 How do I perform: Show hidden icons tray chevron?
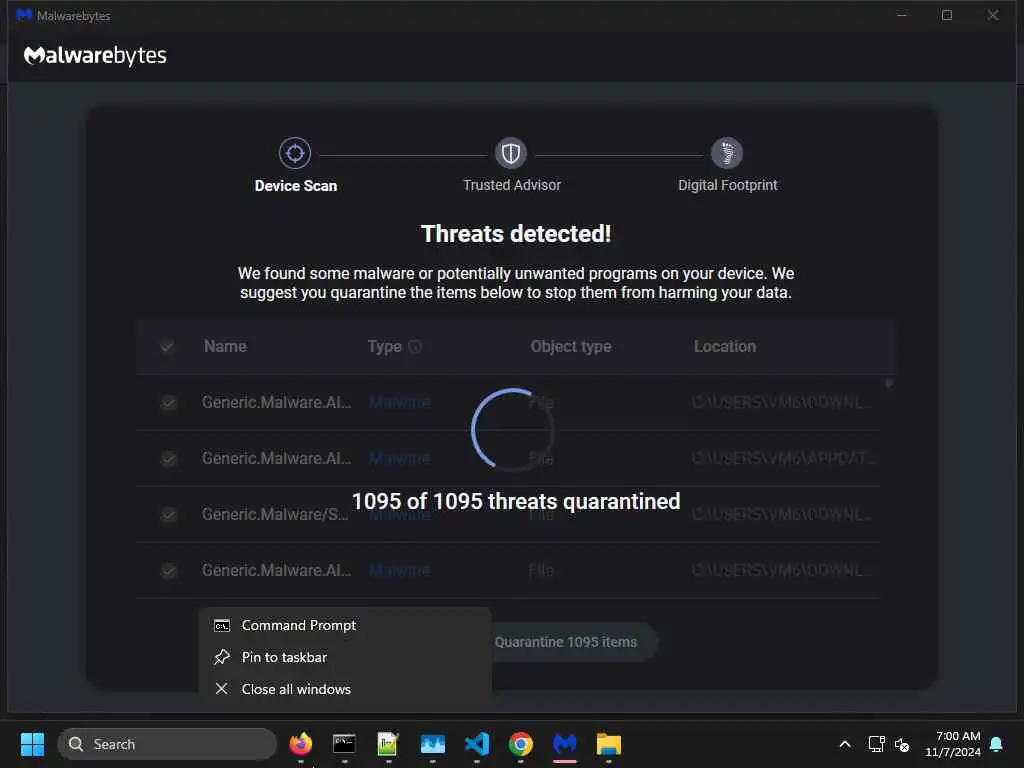click(844, 744)
